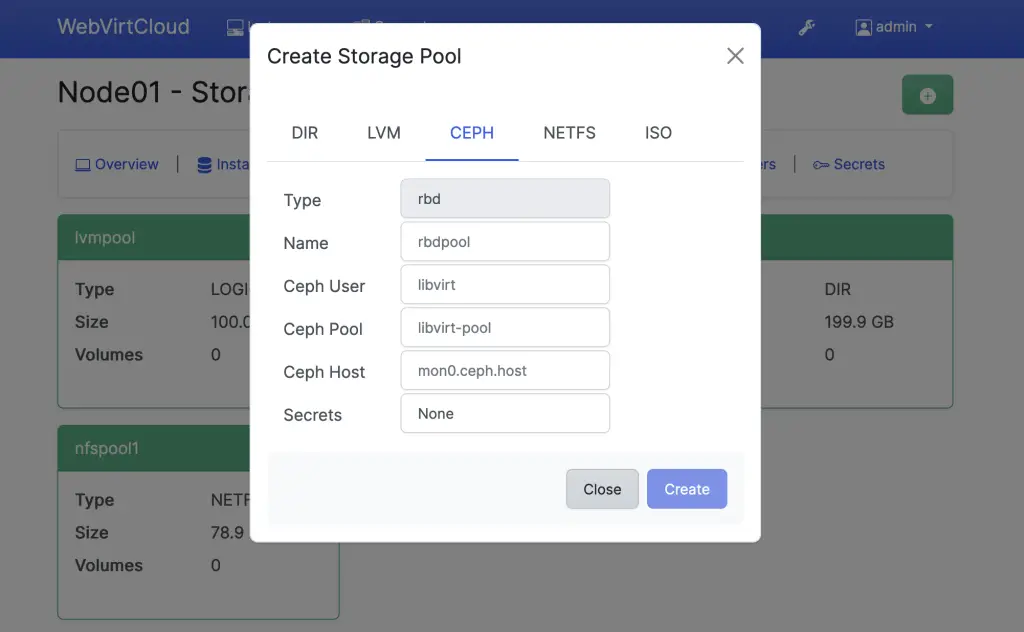Image resolution: width=1024 pixels, height=632 pixels.
Task: Dismiss the dialog with the X
Action: coord(735,56)
